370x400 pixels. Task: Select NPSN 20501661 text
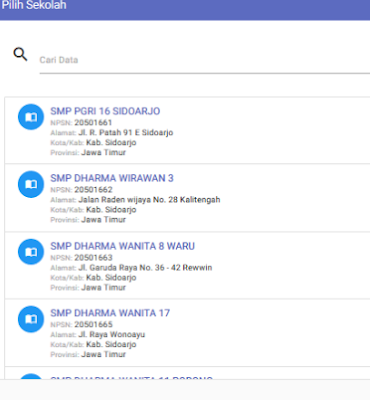(93, 122)
